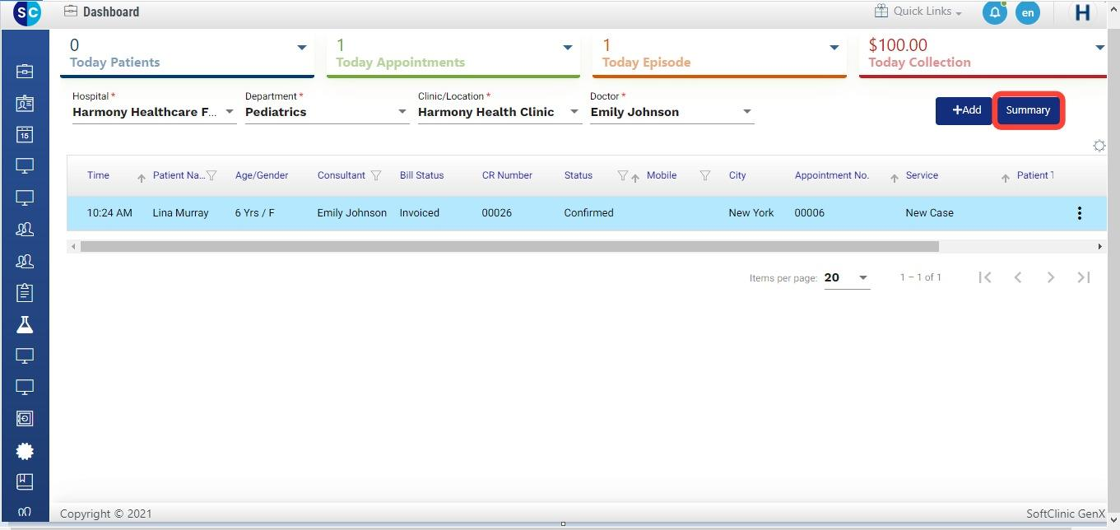
Task: Filter the Status column with the funnel icon
Action: [x=622, y=175]
